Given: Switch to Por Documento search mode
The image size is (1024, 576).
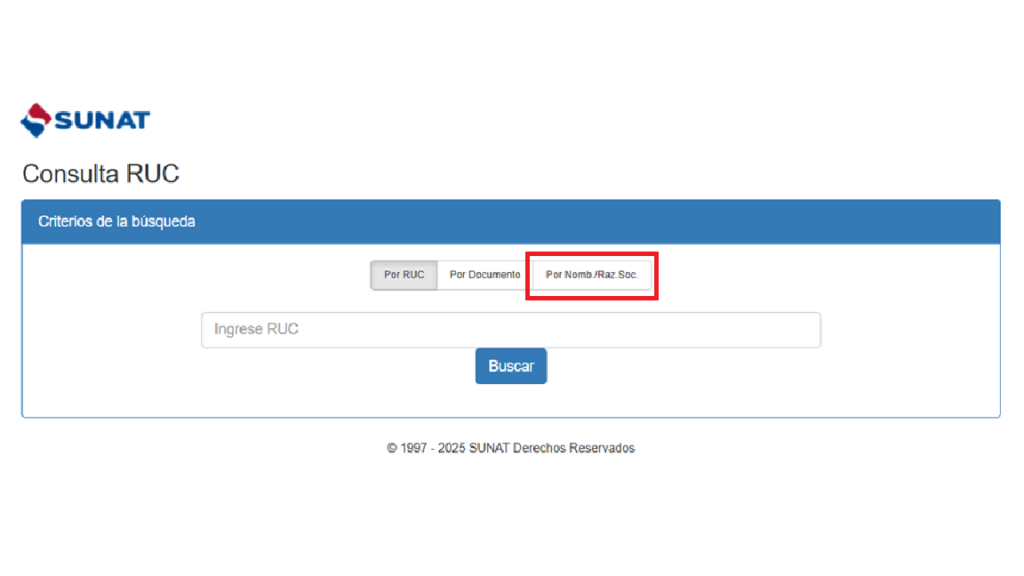Looking at the screenshot, I should click(484, 275).
